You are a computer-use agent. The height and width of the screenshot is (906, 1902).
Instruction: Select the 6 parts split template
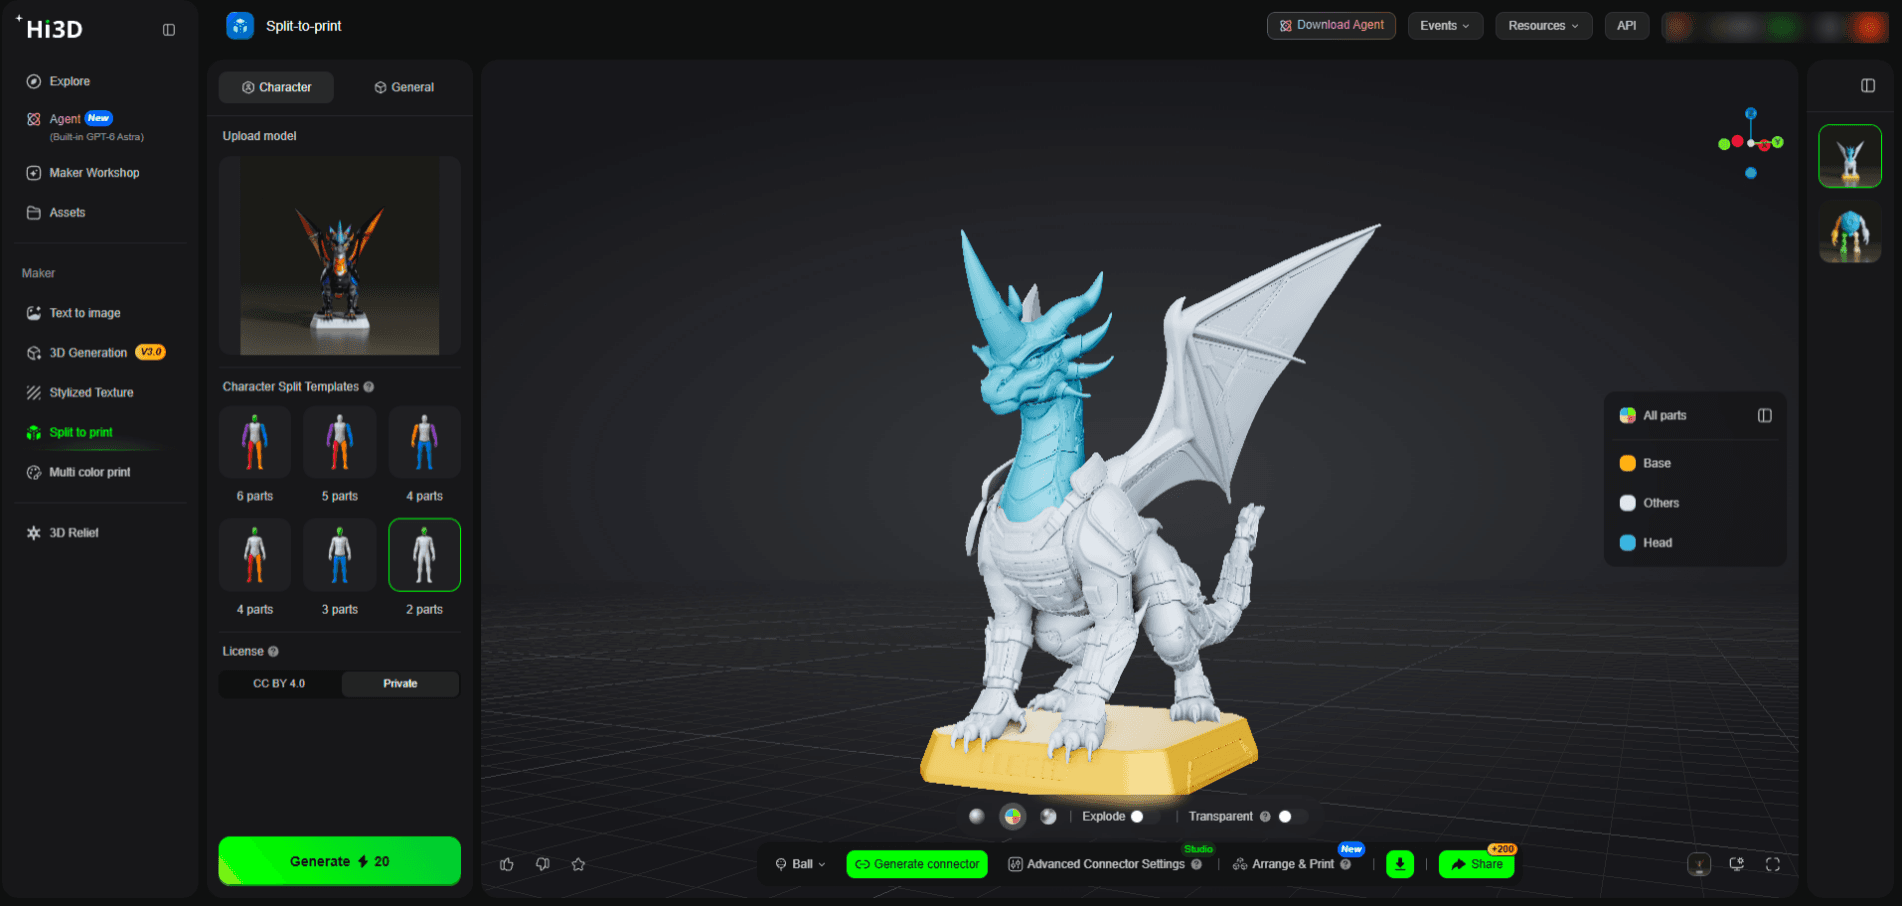pyautogui.click(x=255, y=443)
